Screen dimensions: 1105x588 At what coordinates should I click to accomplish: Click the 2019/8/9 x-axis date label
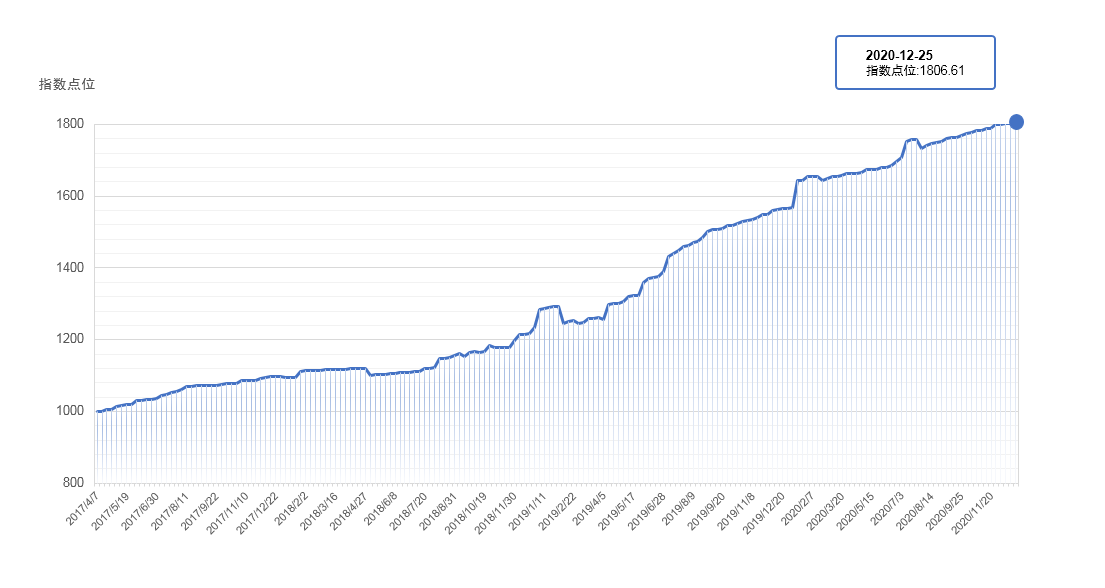pyautogui.click(x=679, y=508)
